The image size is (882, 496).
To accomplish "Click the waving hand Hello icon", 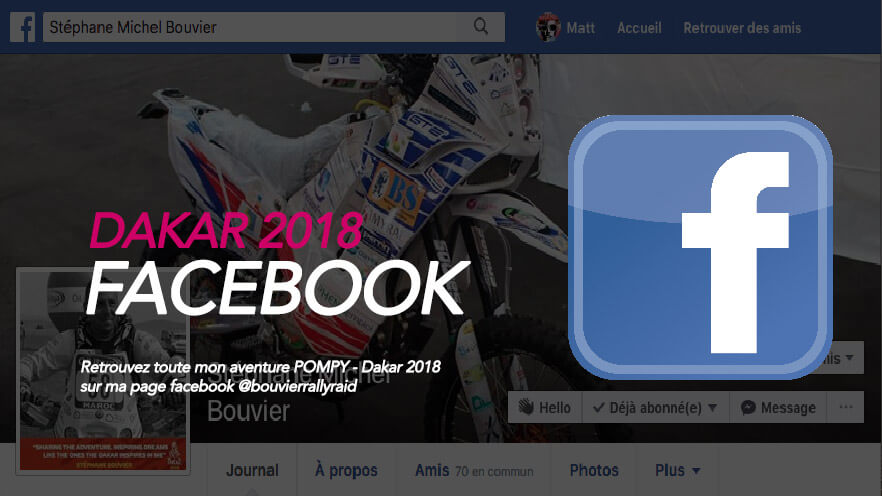I will pos(526,407).
